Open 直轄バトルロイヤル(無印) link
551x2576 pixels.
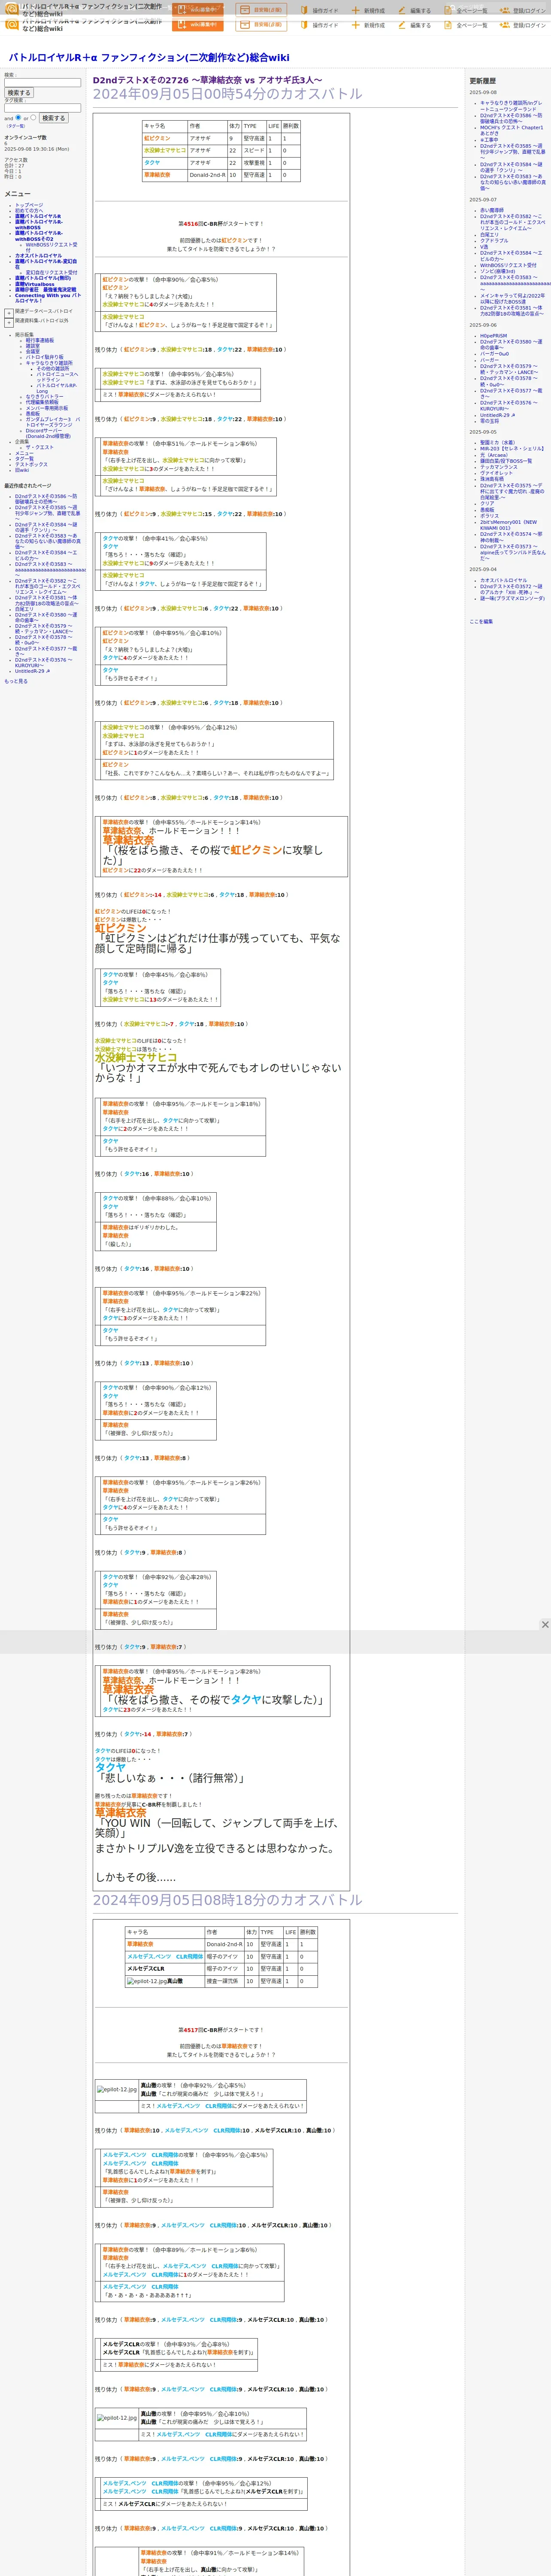point(43,278)
